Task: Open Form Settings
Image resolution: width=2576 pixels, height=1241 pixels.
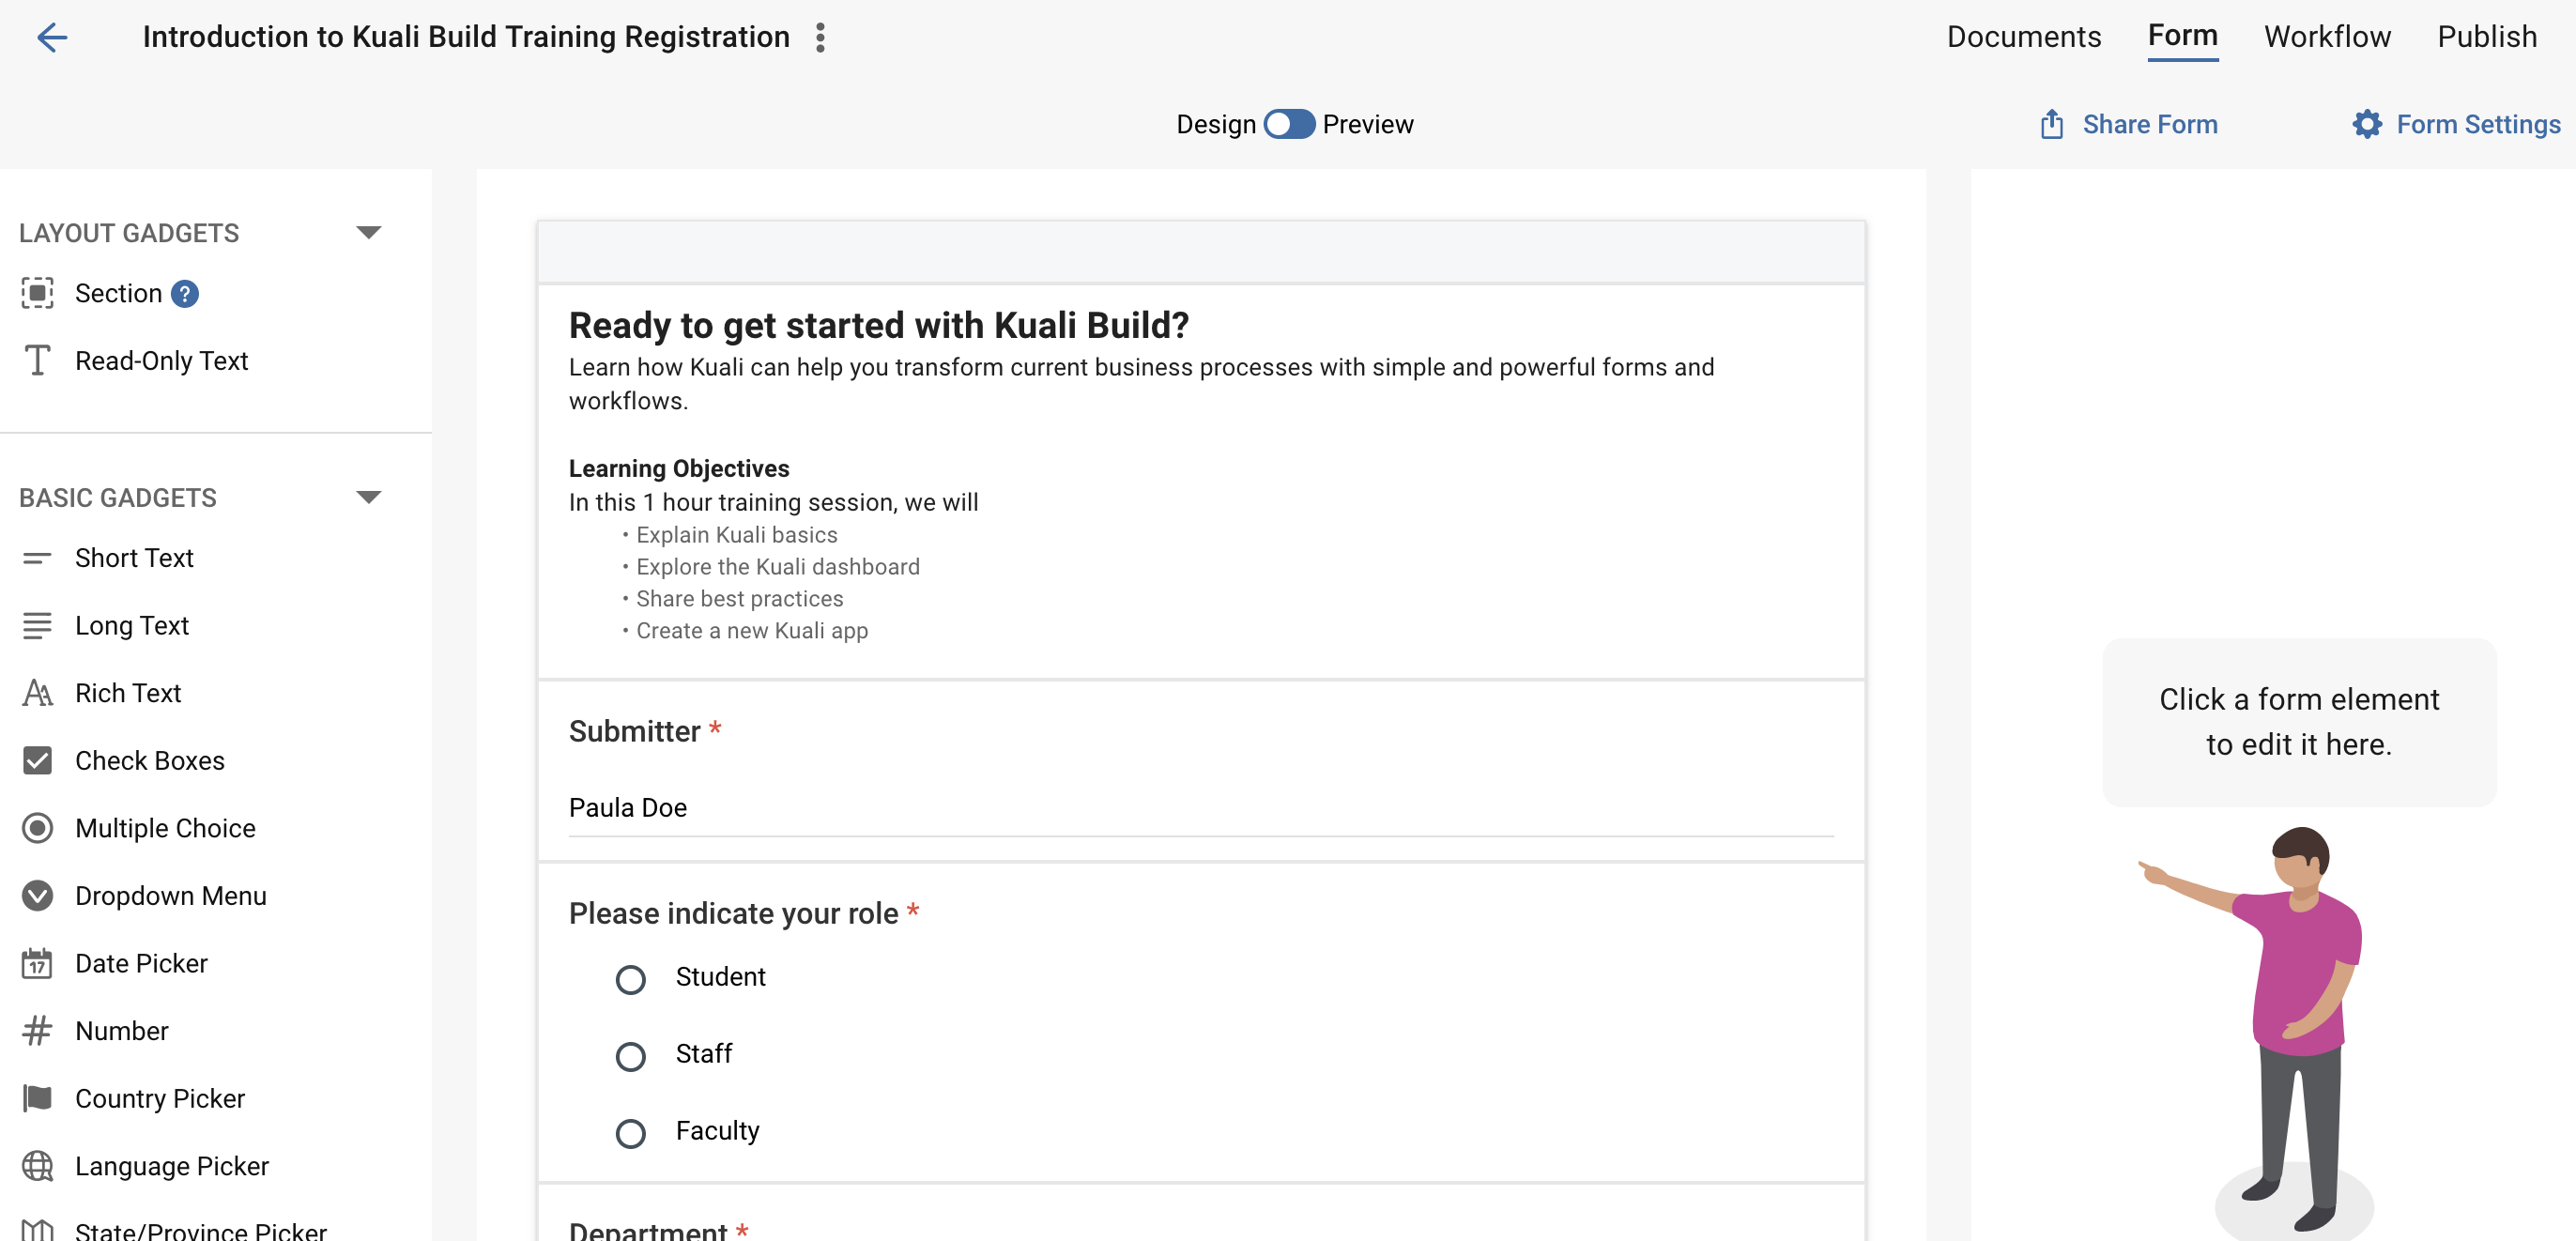Action: 2478,124
